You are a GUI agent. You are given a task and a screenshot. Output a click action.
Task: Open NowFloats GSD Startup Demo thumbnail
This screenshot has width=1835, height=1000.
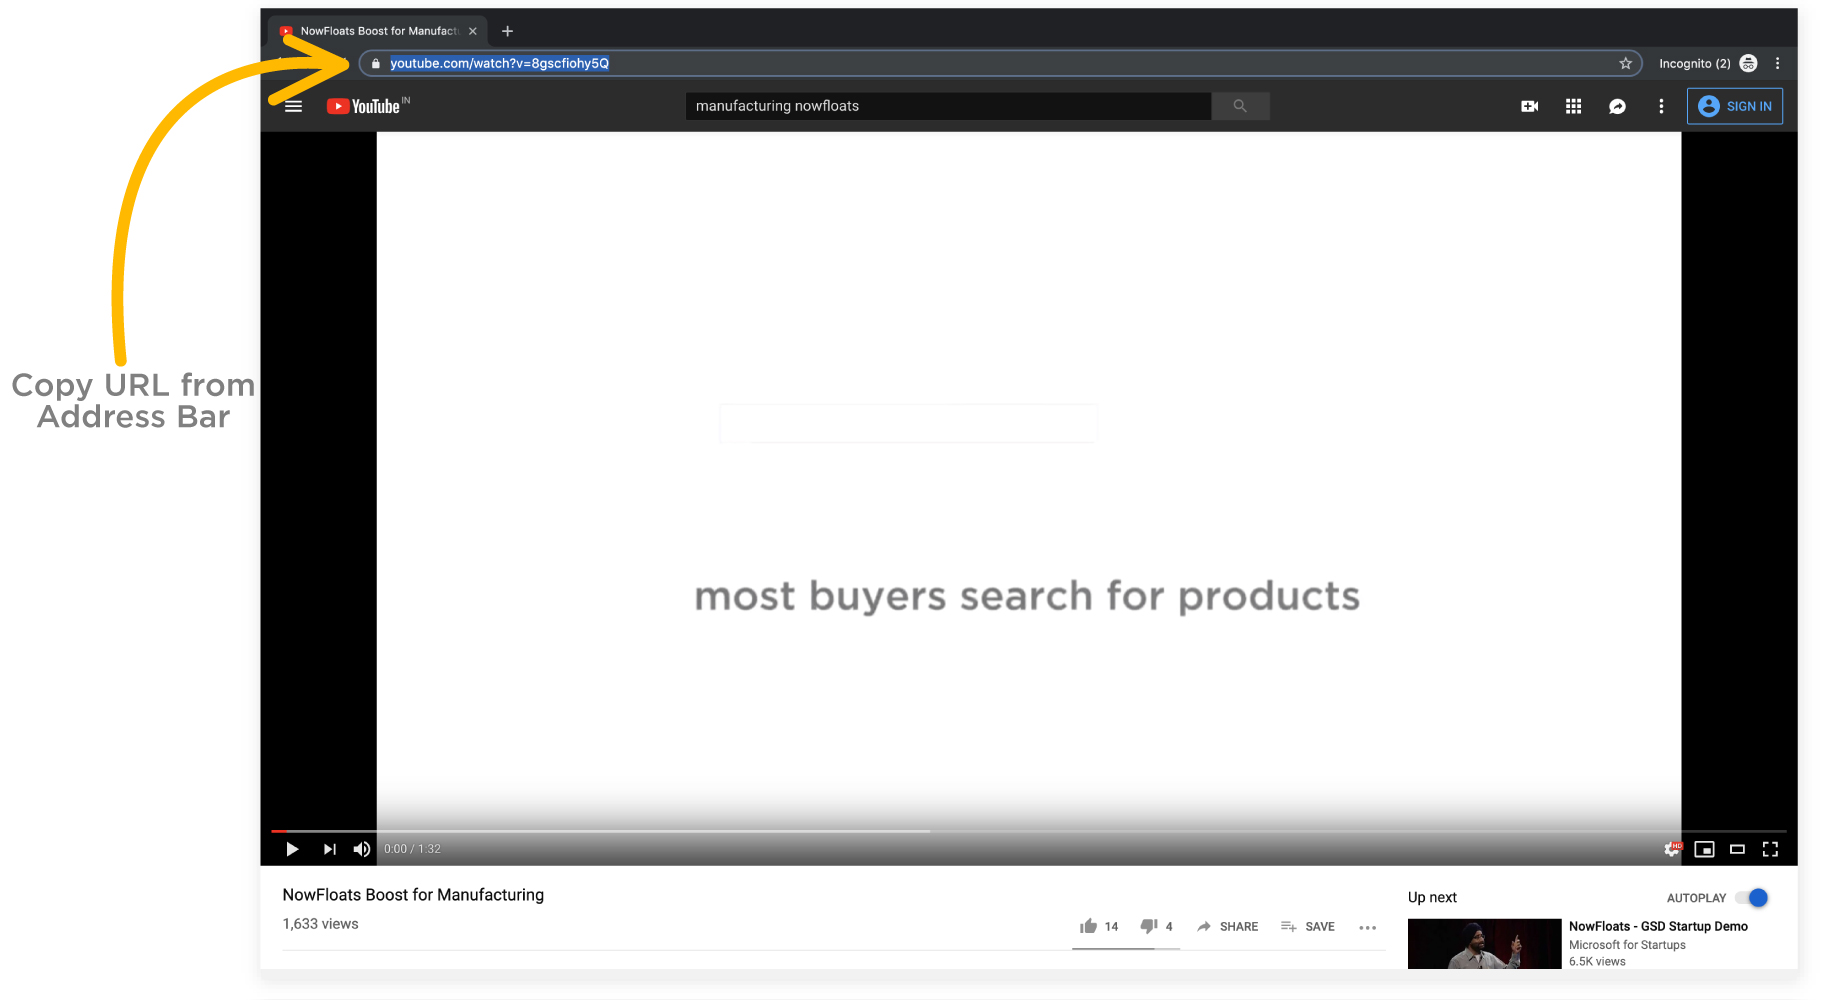pyautogui.click(x=1484, y=943)
